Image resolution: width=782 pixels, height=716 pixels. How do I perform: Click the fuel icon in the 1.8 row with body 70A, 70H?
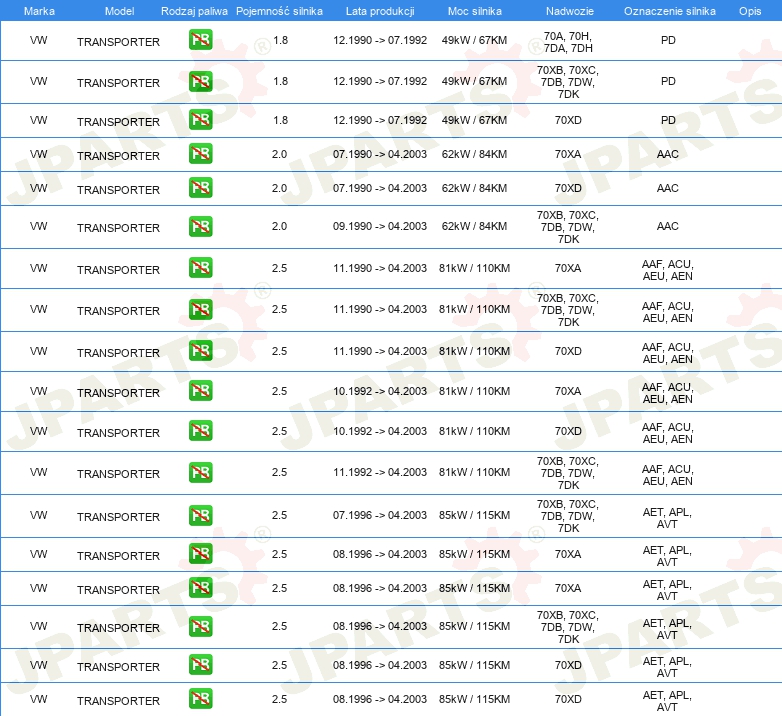point(200,40)
